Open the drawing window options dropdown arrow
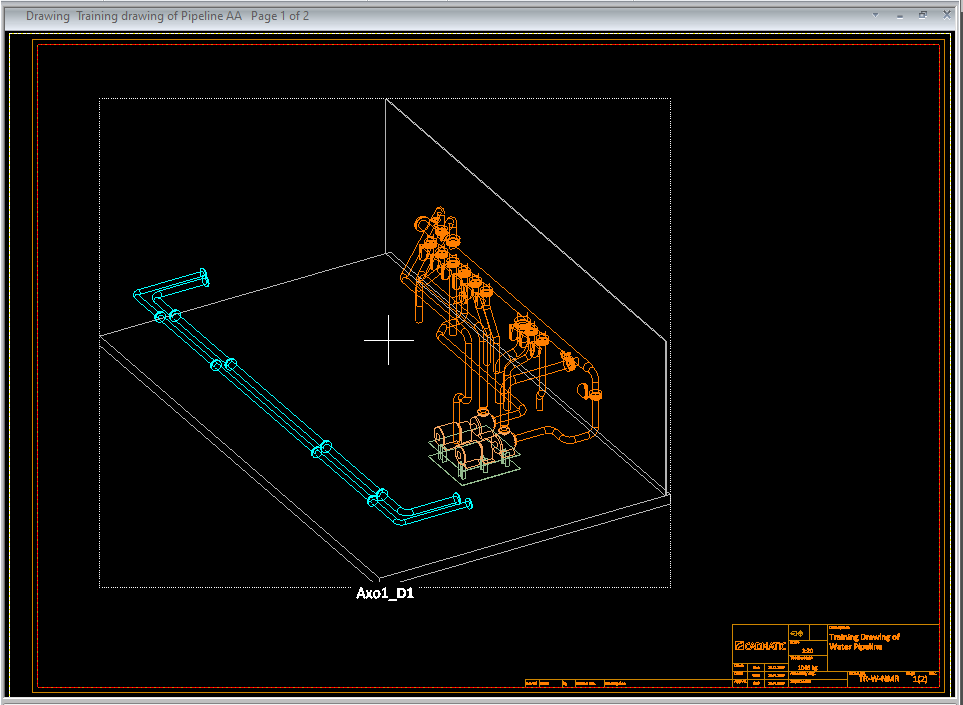 (x=875, y=15)
